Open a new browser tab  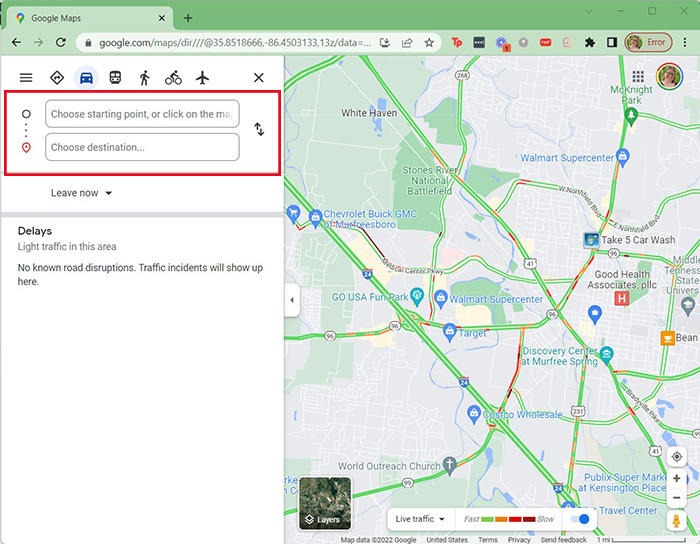pos(188,18)
